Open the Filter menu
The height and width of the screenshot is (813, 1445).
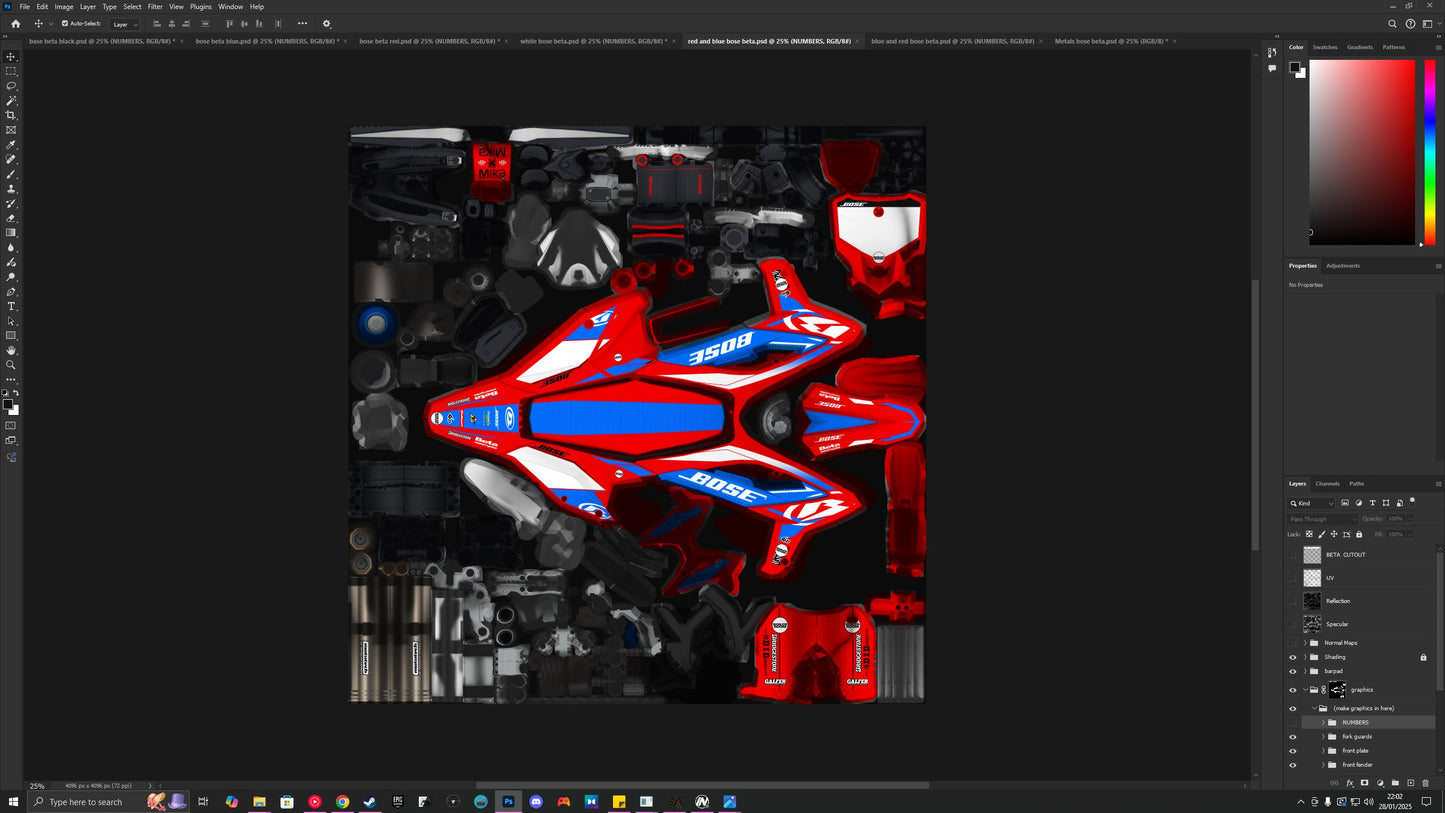pyautogui.click(x=155, y=6)
